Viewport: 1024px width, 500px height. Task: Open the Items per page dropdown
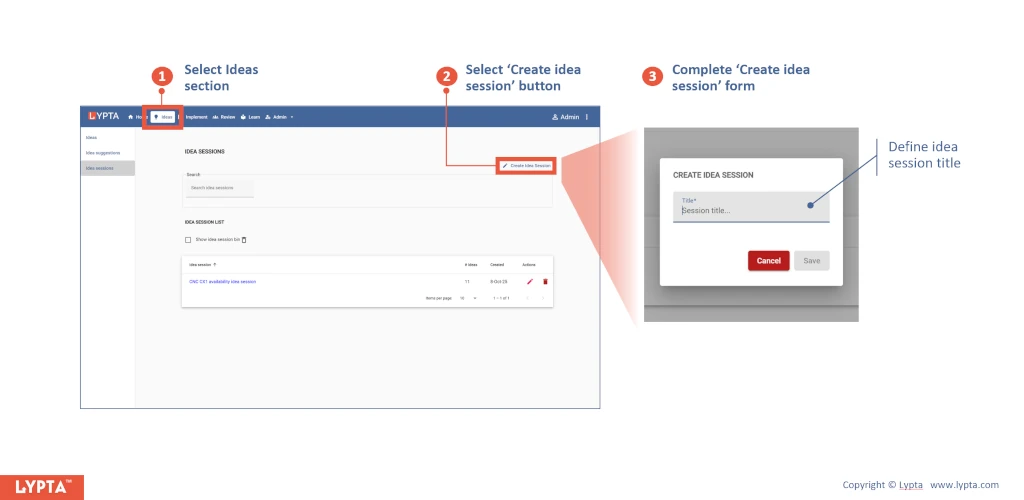(468, 298)
